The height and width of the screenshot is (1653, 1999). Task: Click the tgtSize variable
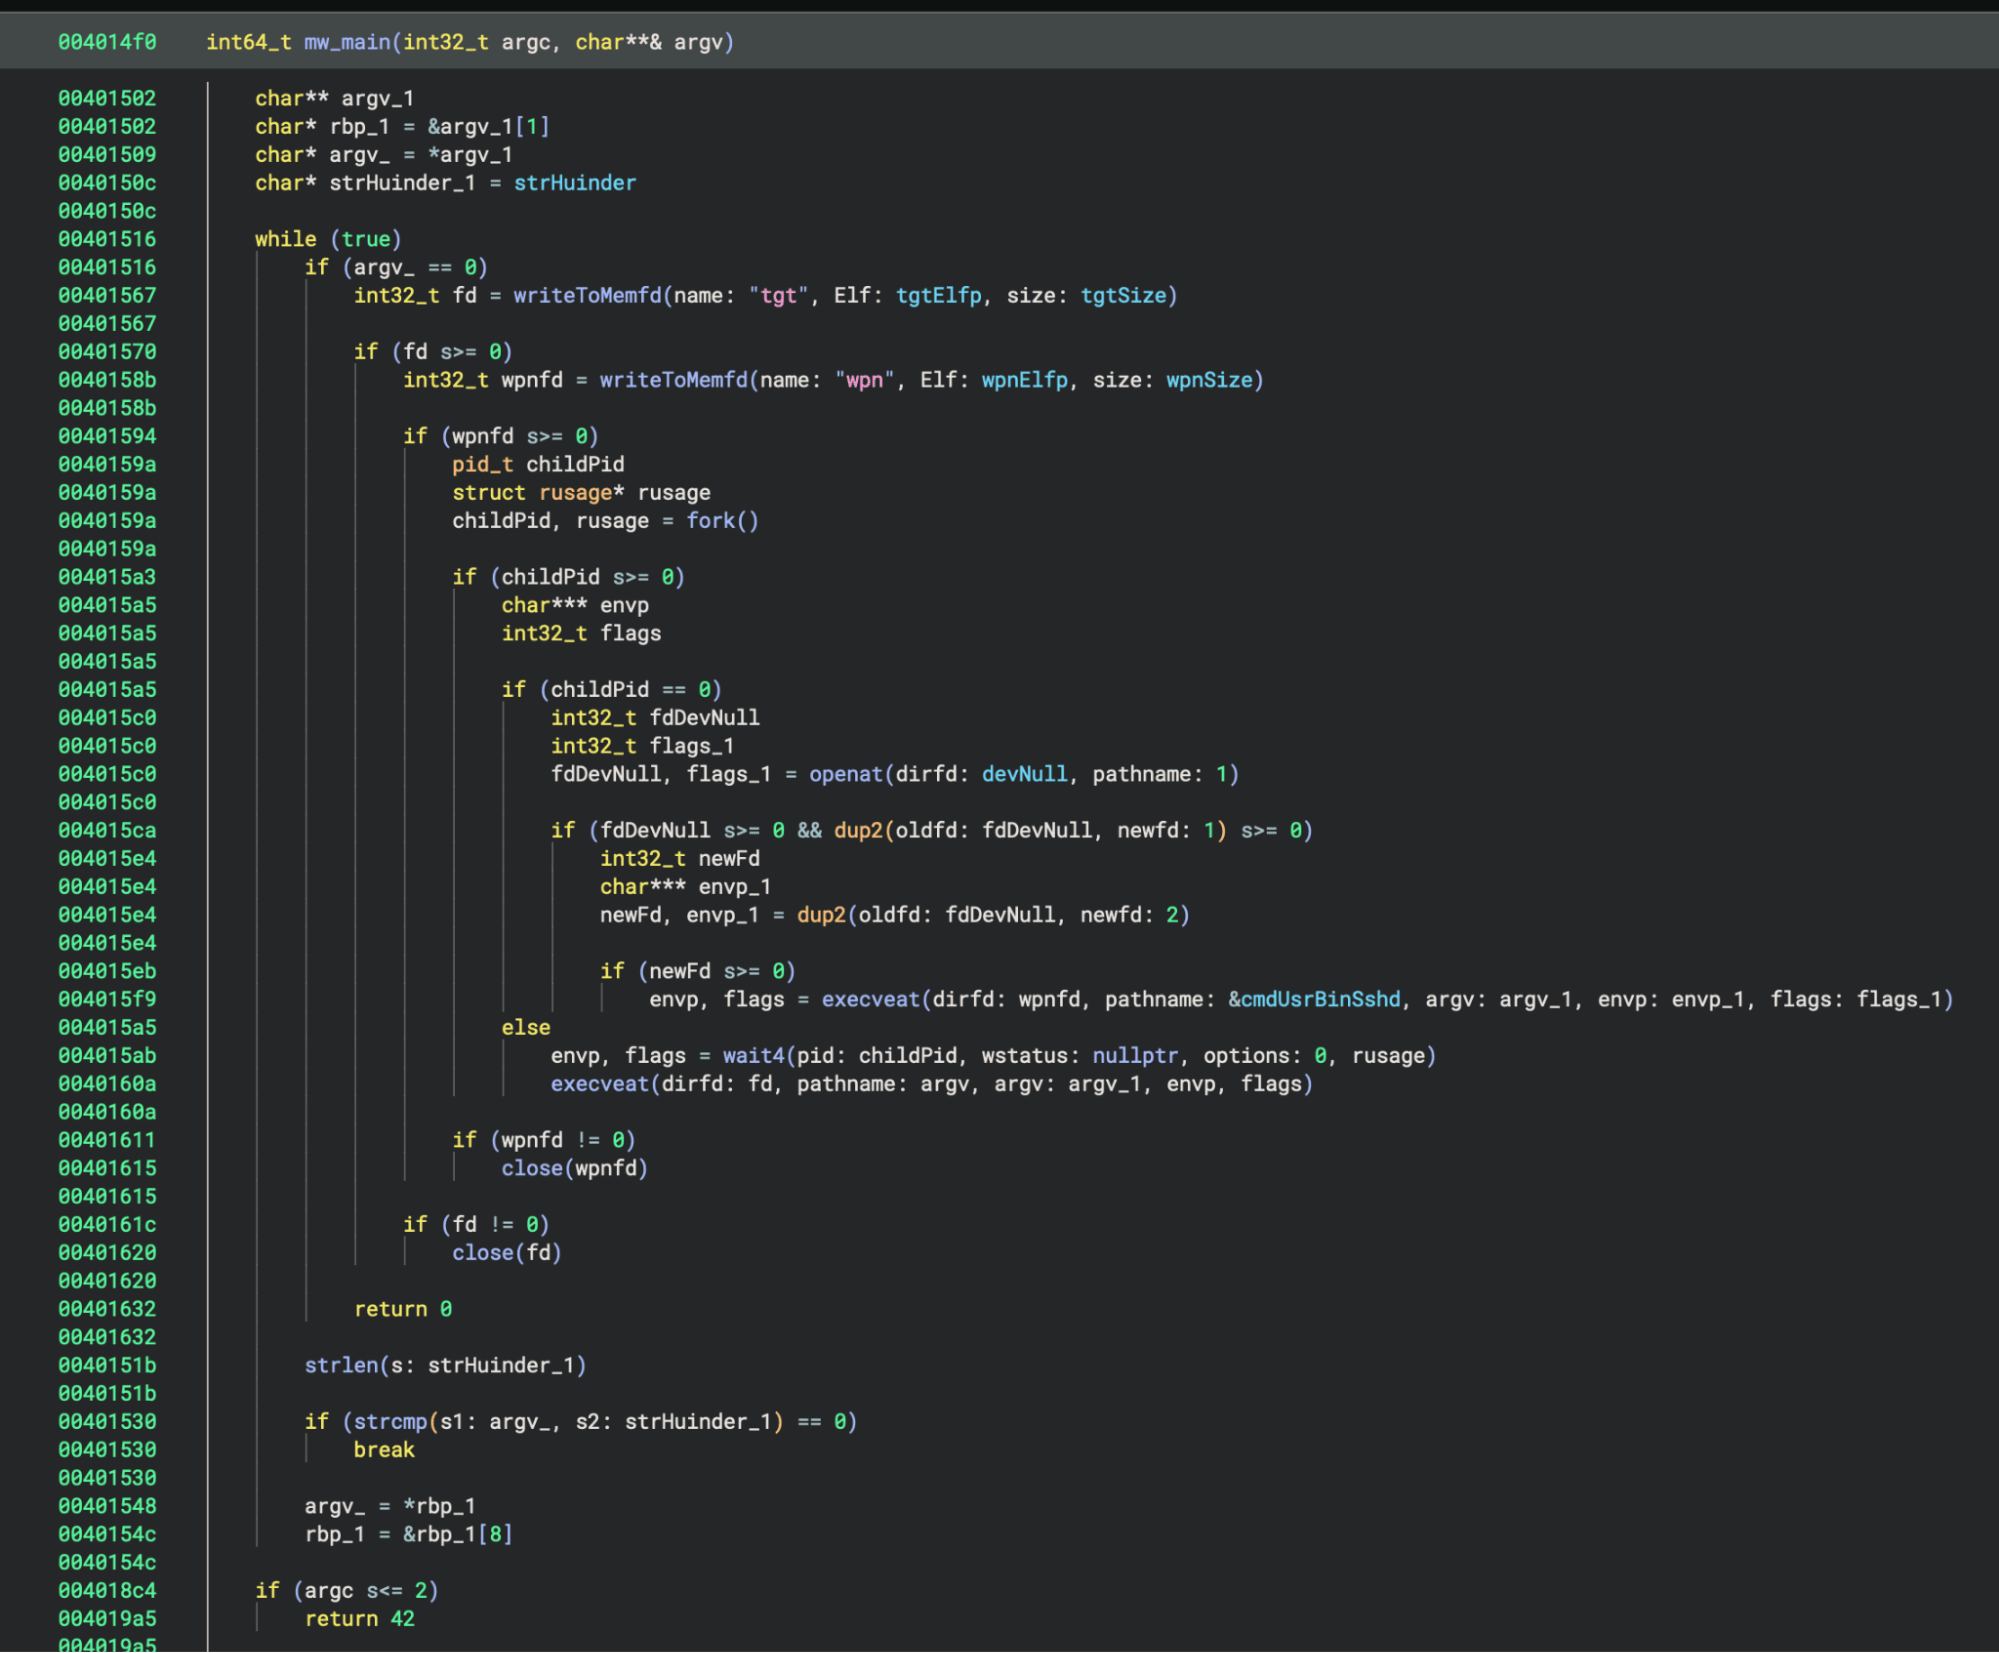pyautogui.click(x=1122, y=296)
